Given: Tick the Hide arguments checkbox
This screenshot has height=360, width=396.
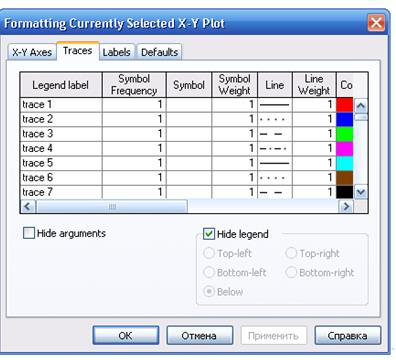Looking at the screenshot, I should [29, 233].
